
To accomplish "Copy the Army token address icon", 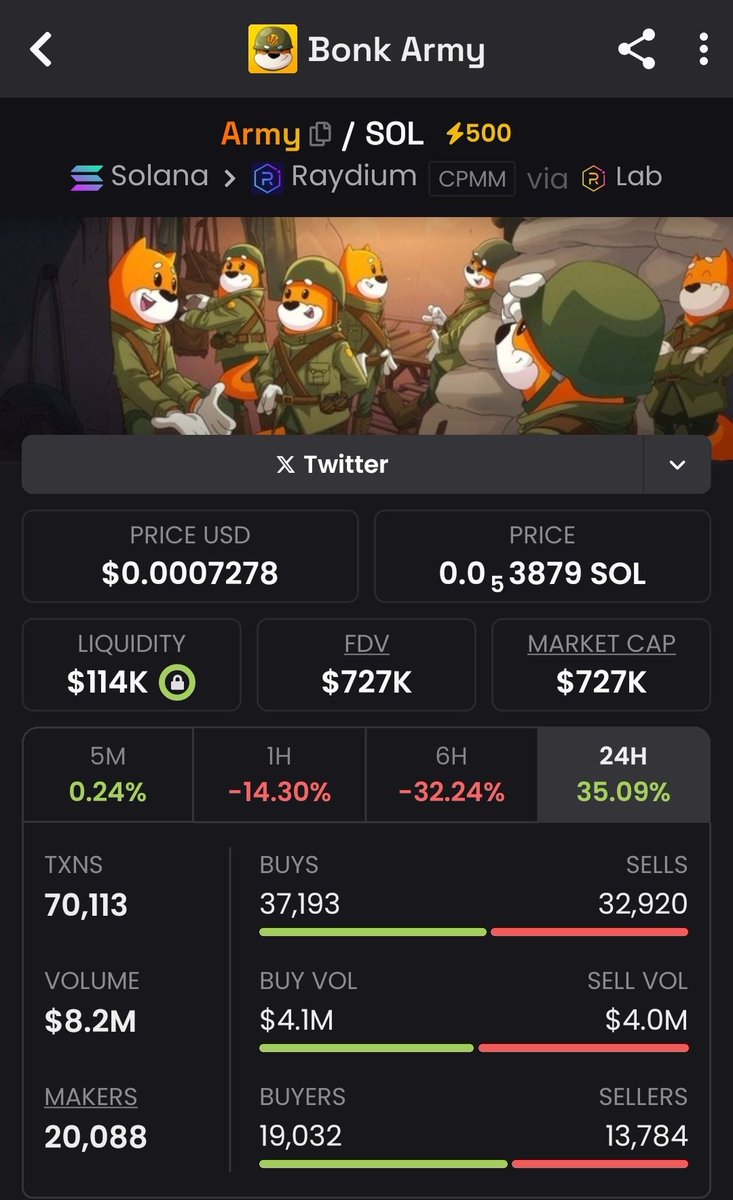I will 320,134.
